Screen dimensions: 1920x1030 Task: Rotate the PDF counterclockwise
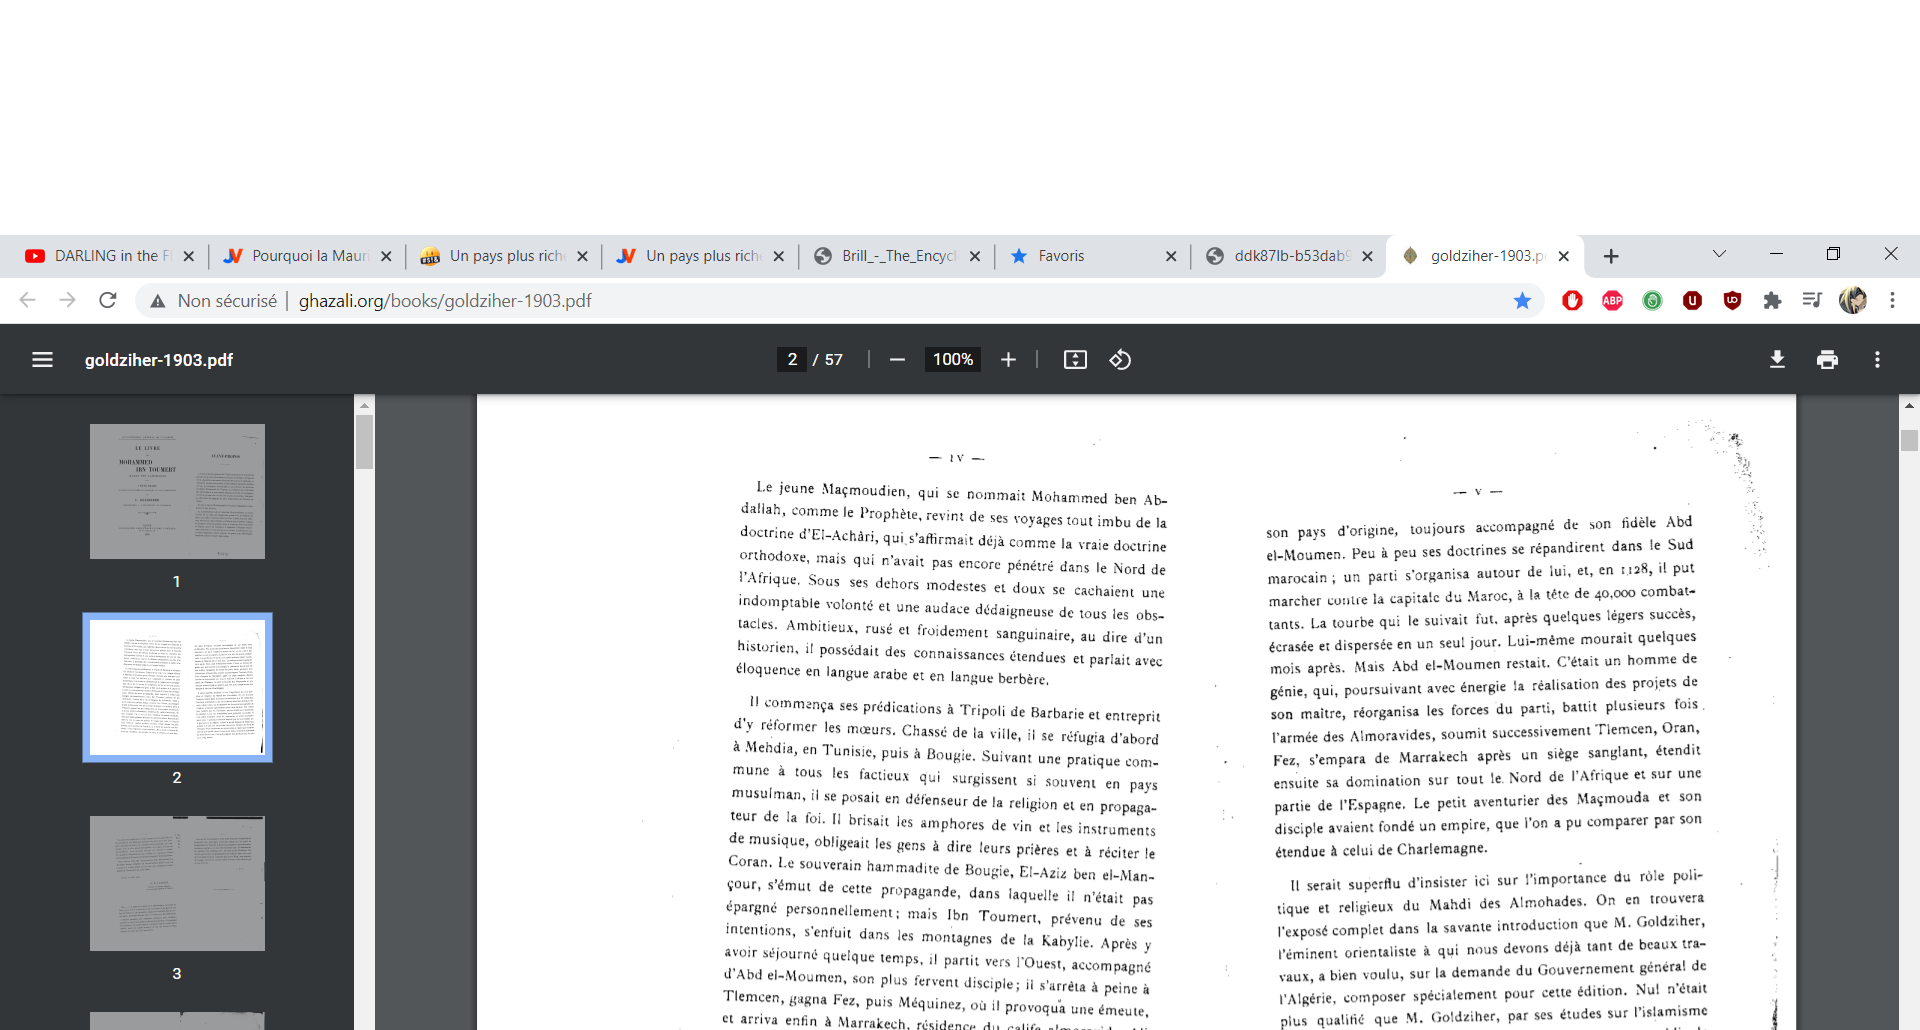point(1120,360)
